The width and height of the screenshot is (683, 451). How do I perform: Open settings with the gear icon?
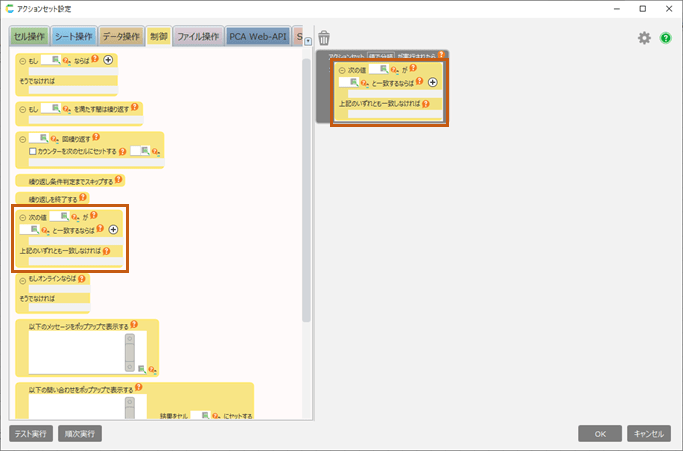click(644, 38)
